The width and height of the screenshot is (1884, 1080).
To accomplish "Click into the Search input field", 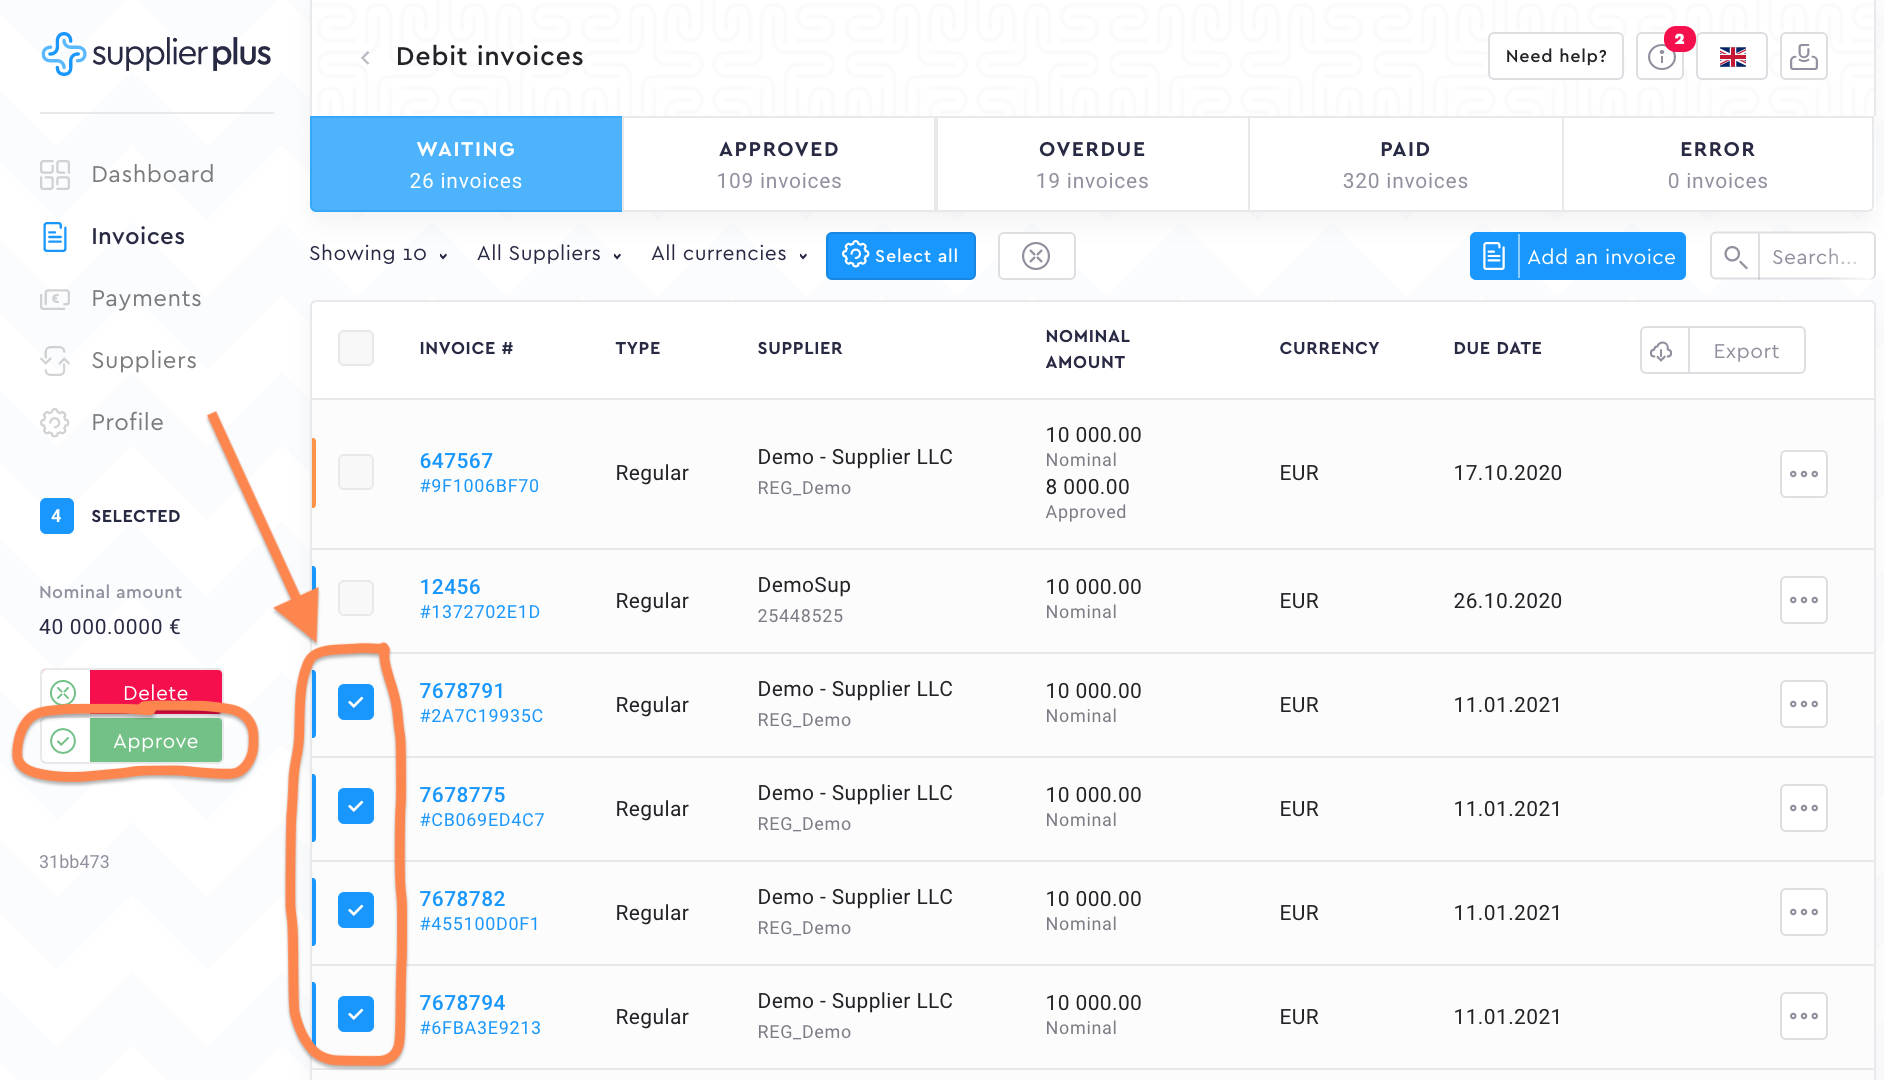I will point(1814,257).
